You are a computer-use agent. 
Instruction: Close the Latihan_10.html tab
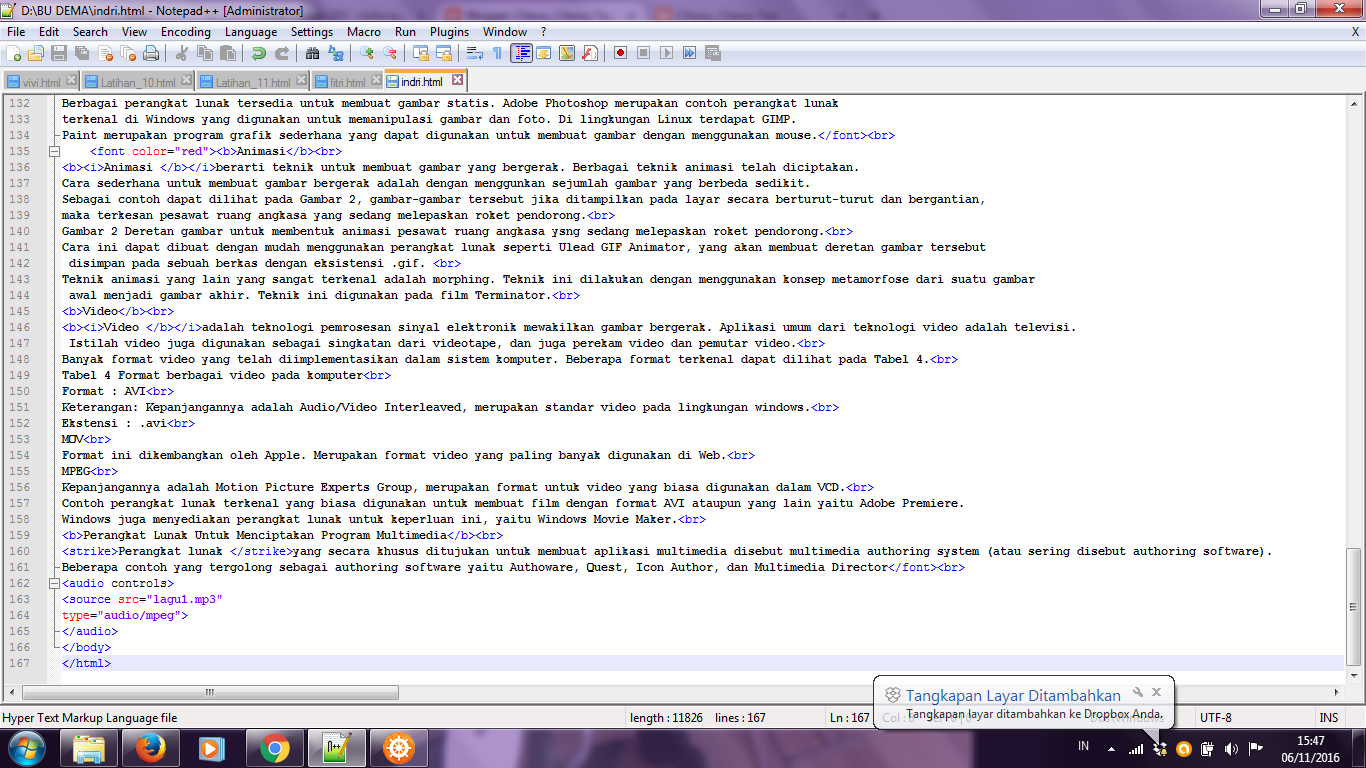pos(186,80)
